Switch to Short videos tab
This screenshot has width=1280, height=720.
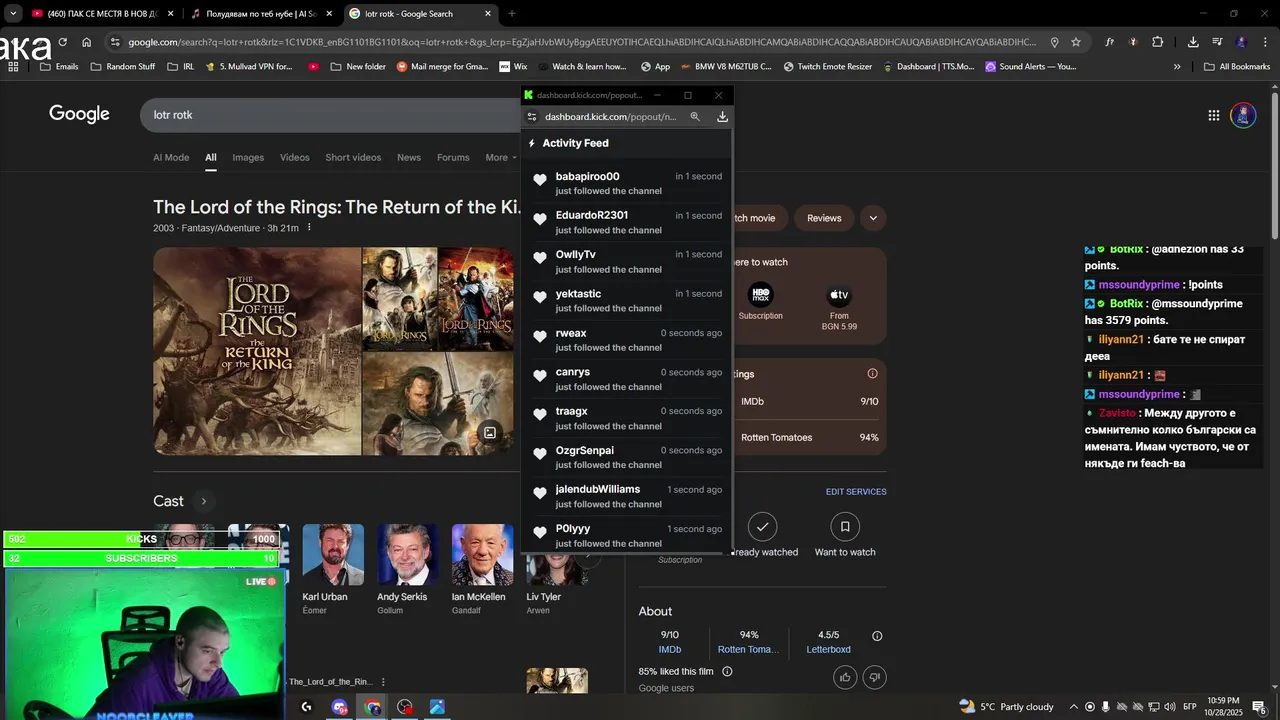click(353, 158)
